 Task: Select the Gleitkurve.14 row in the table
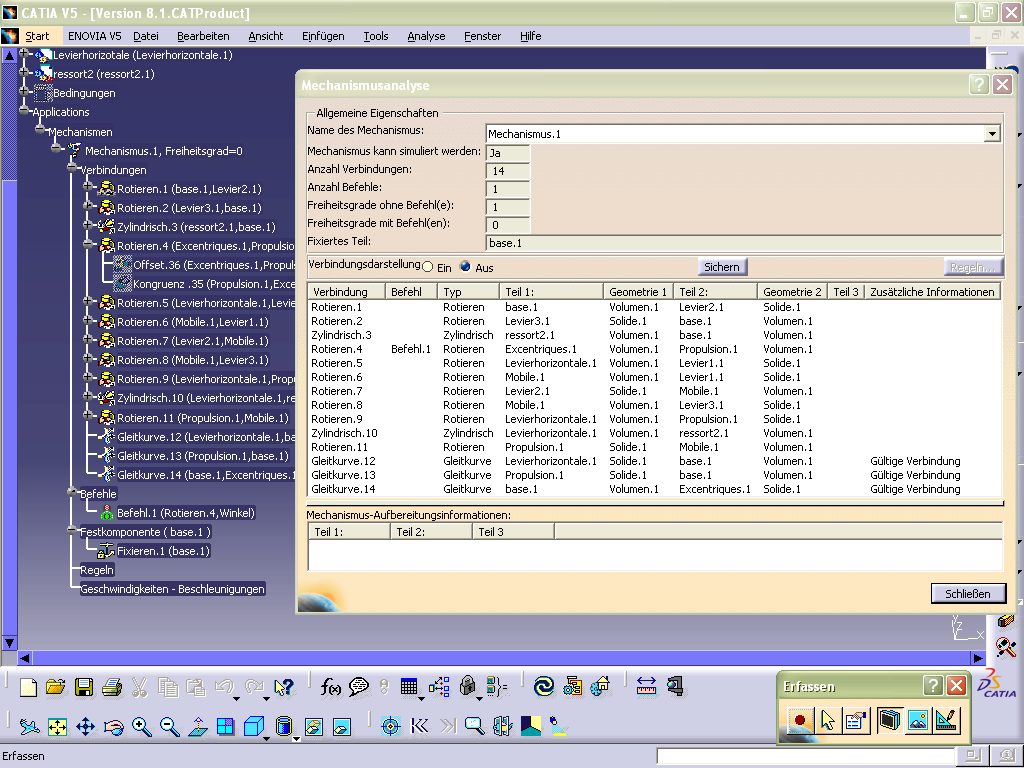click(654, 489)
